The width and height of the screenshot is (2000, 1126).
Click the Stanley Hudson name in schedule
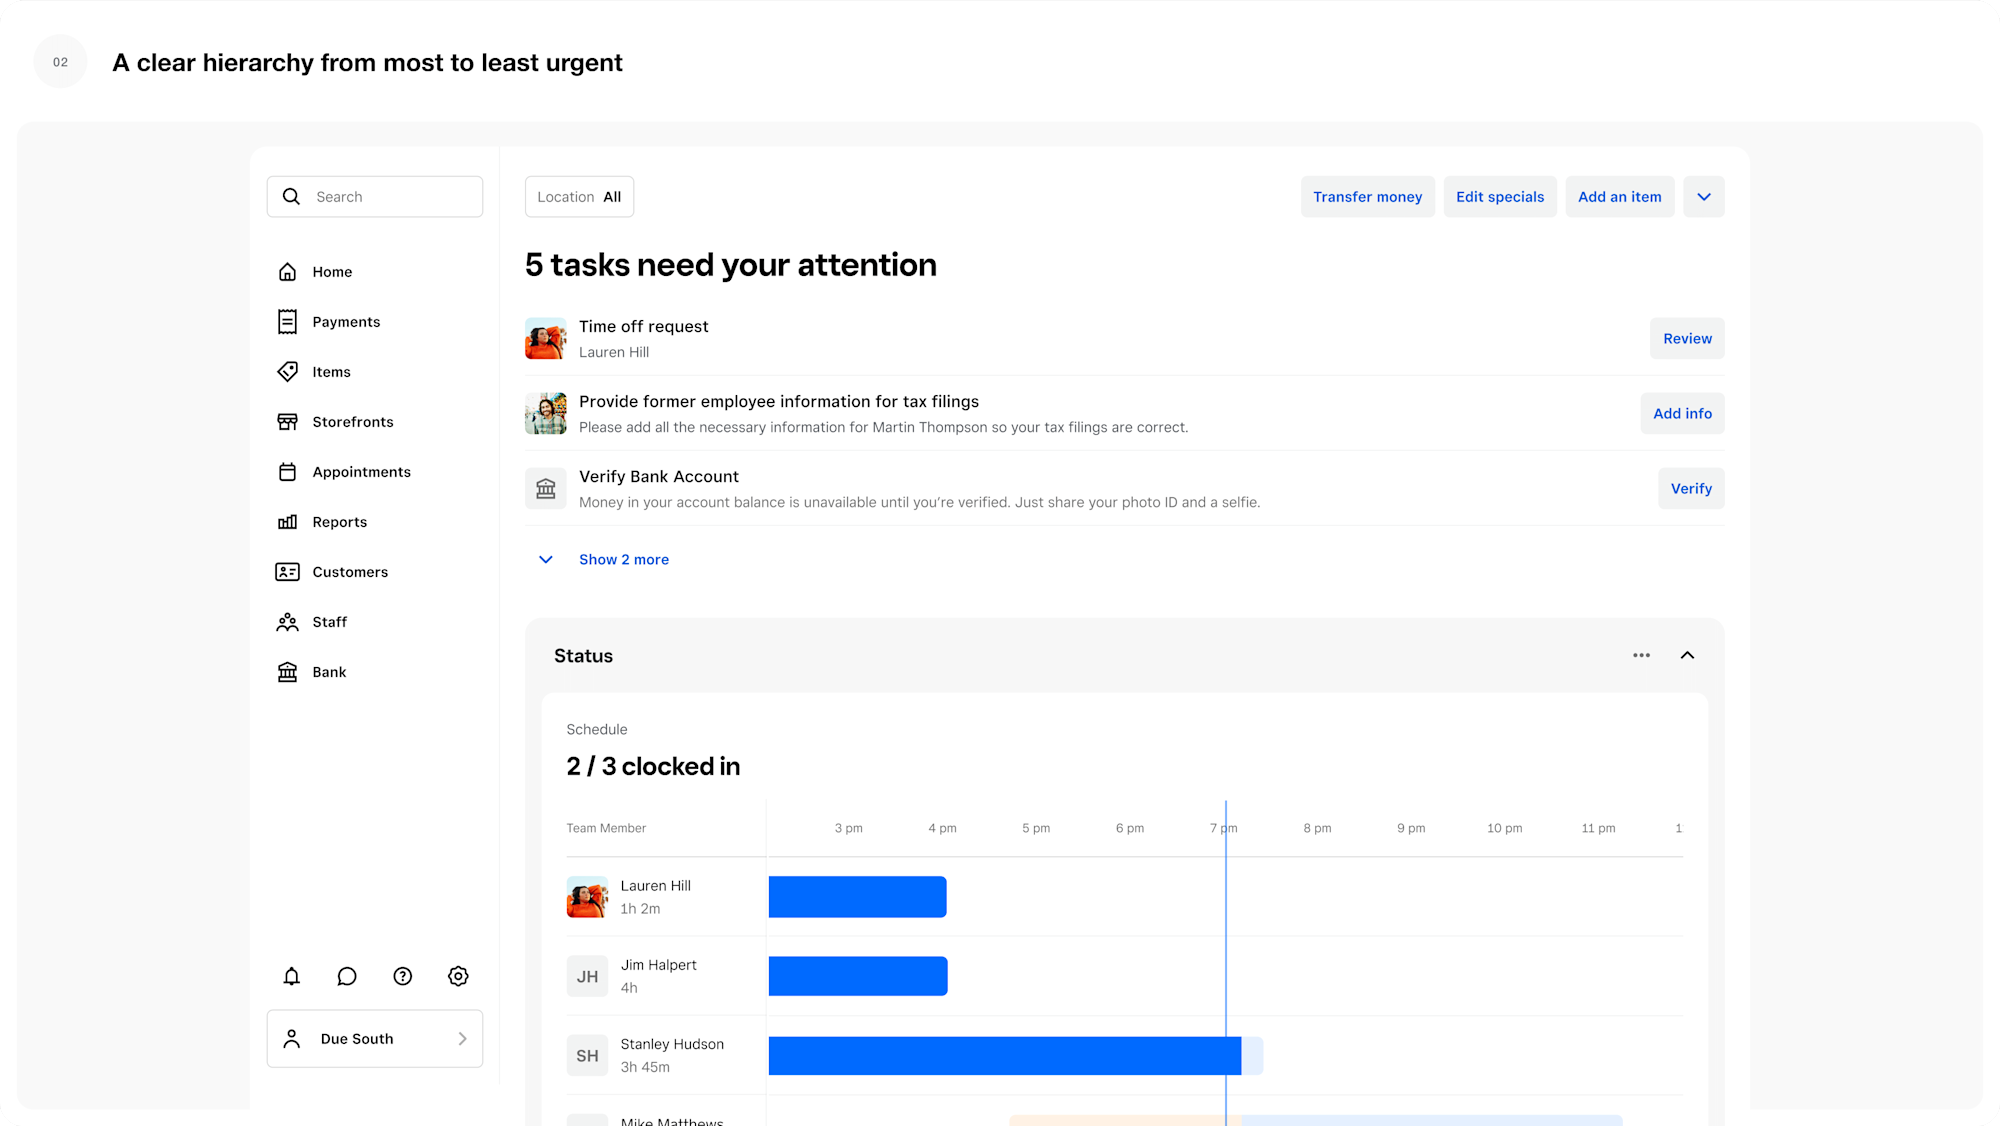[x=672, y=1044]
